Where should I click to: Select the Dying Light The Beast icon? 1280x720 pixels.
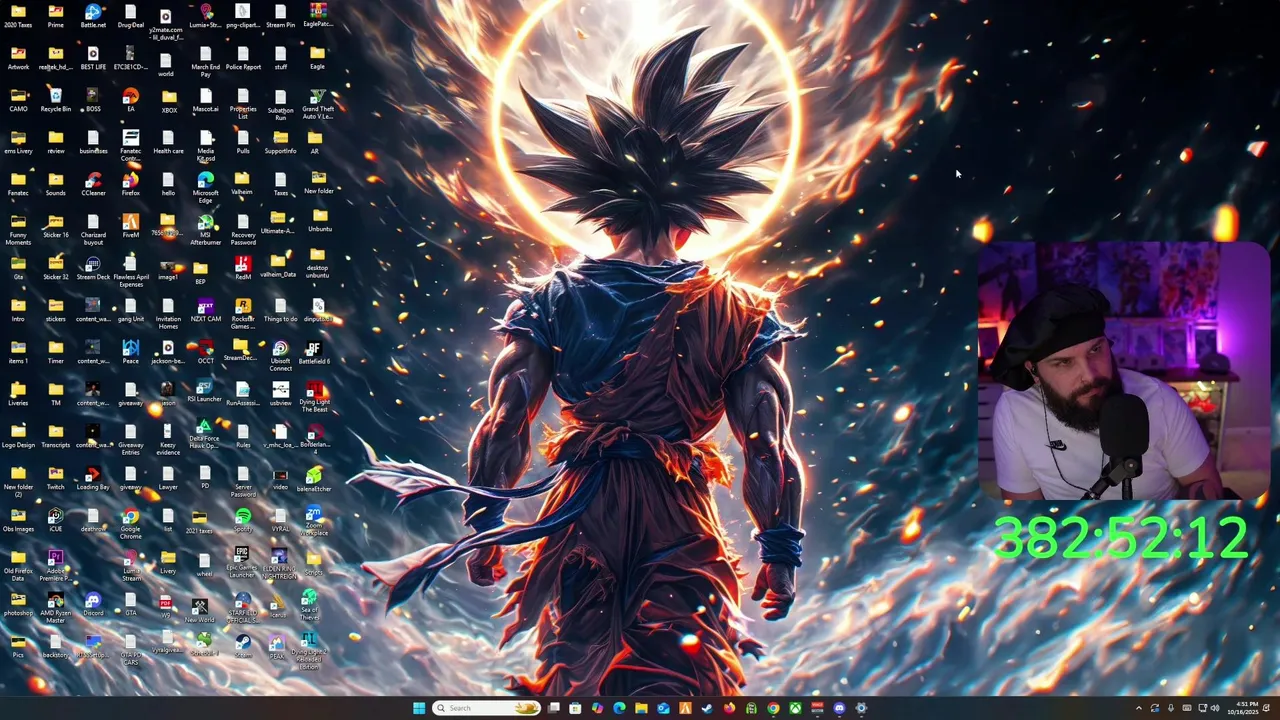[x=315, y=397]
